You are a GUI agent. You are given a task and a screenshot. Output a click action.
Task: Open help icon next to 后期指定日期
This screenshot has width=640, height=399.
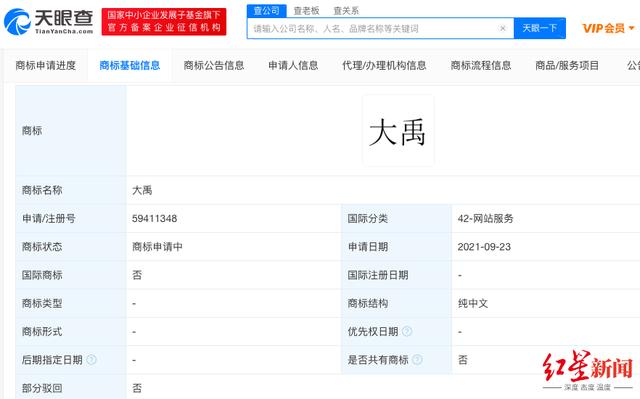click(x=91, y=360)
